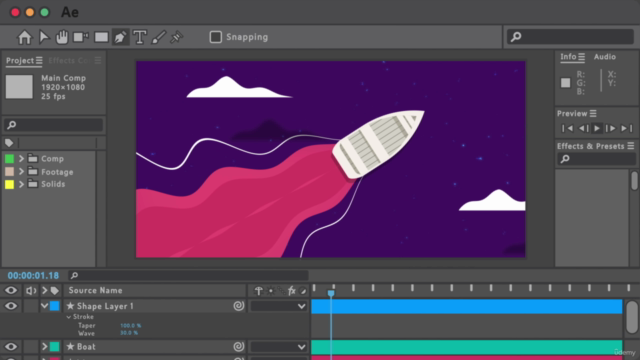Screen dimensions: 640x360
Task: Click the Effects & Presets search field
Action: (x=596, y=159)
